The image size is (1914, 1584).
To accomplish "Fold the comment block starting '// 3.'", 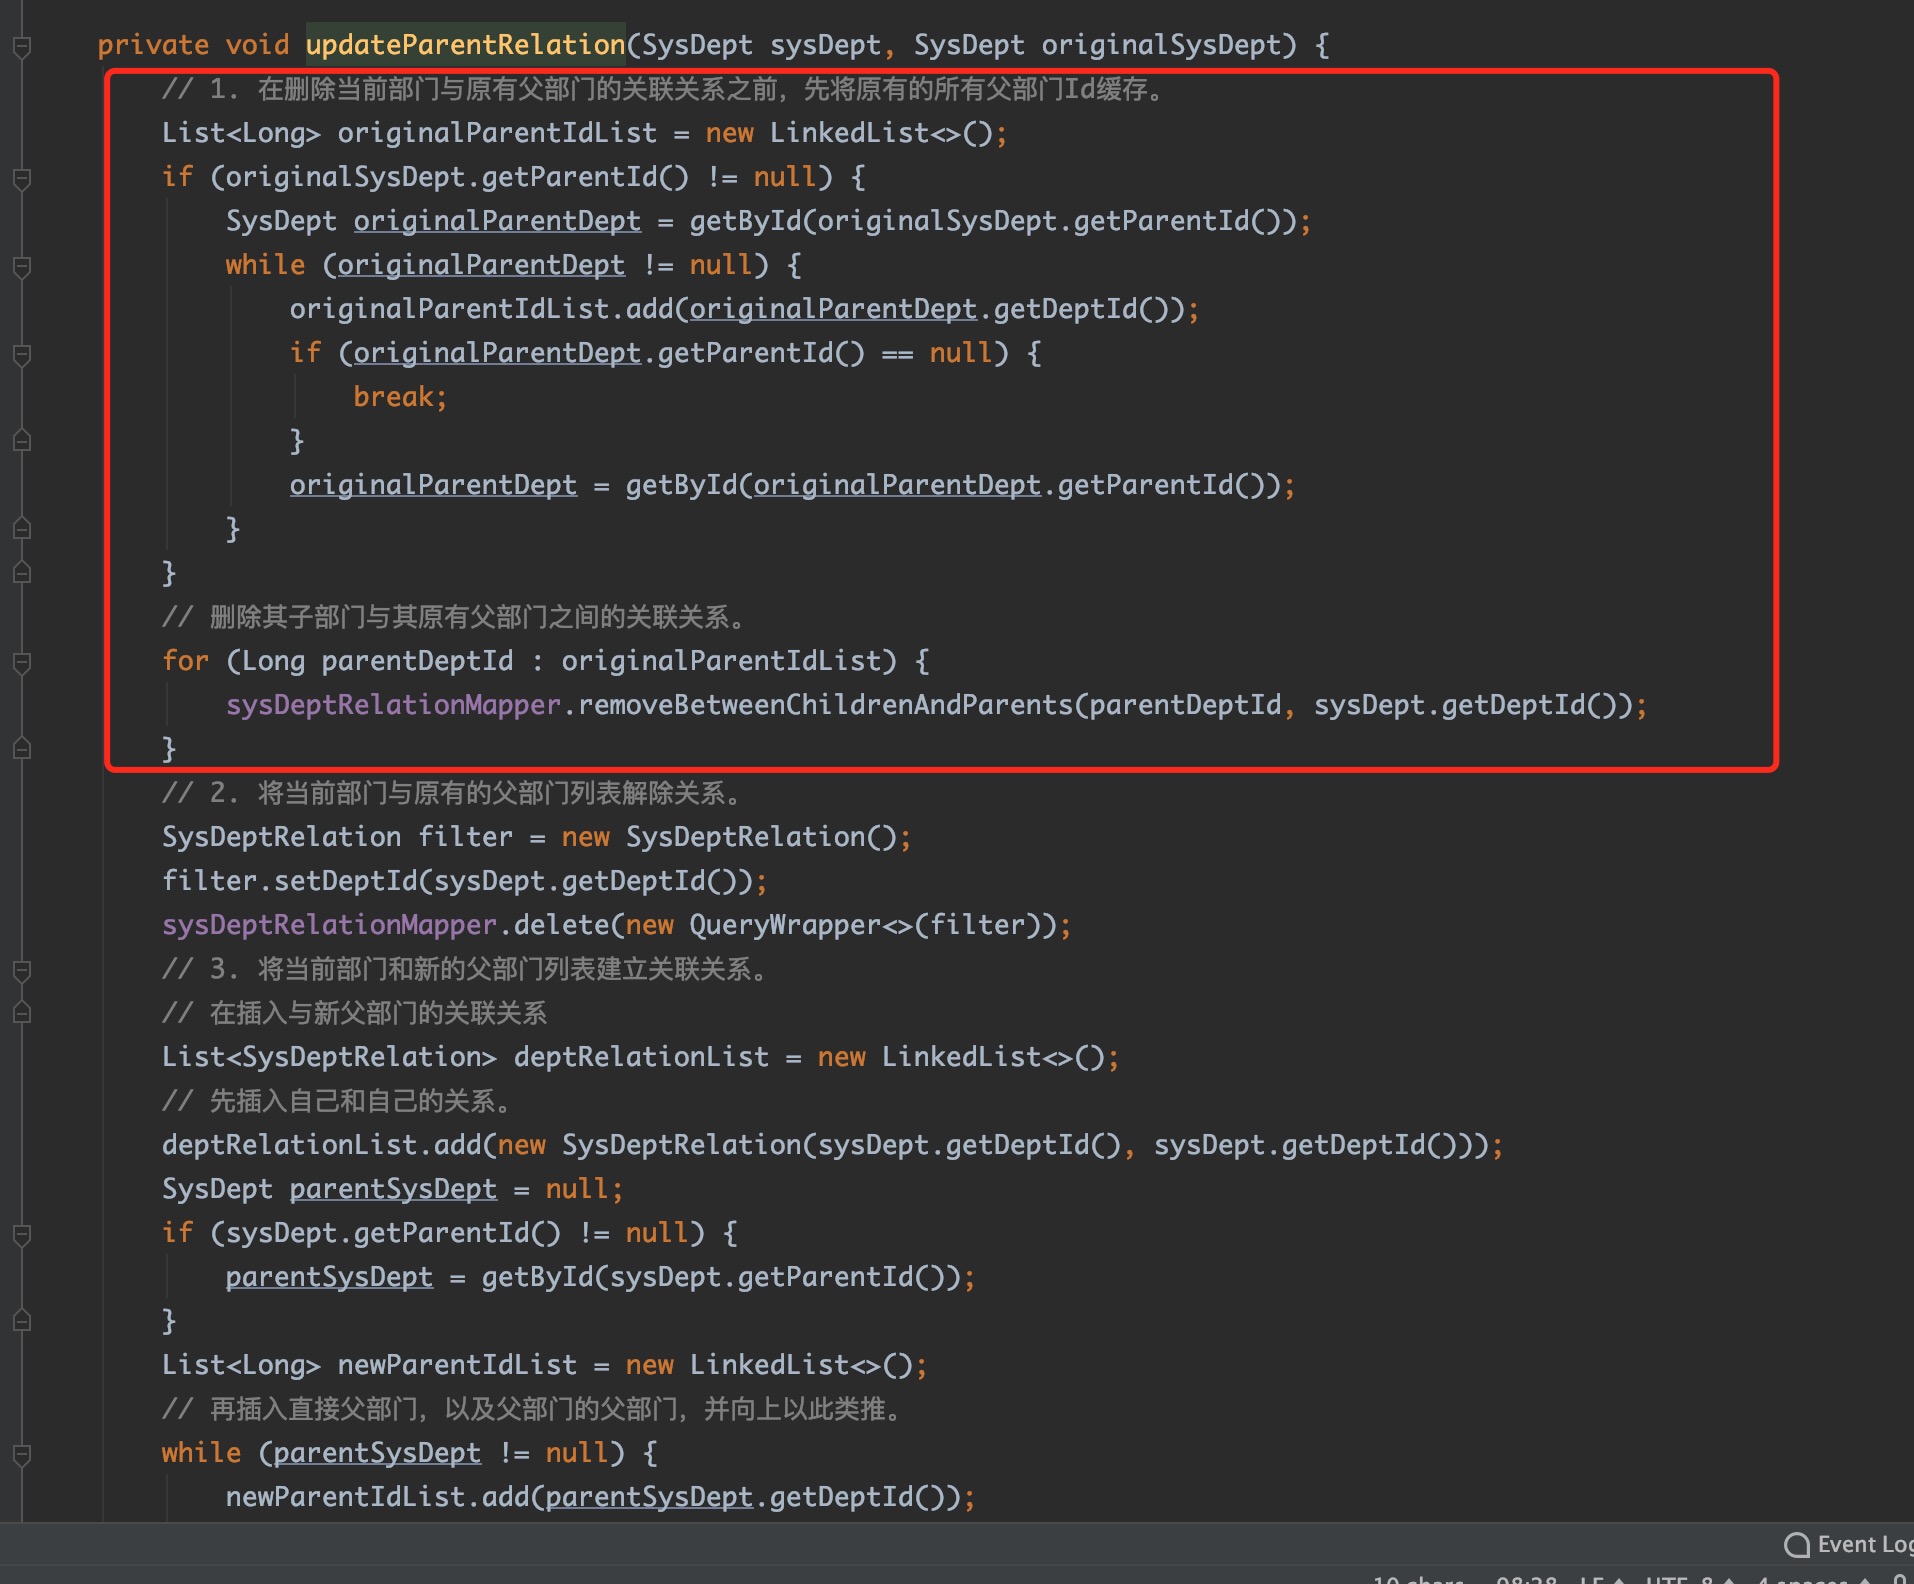I will [x=22, y=970].
